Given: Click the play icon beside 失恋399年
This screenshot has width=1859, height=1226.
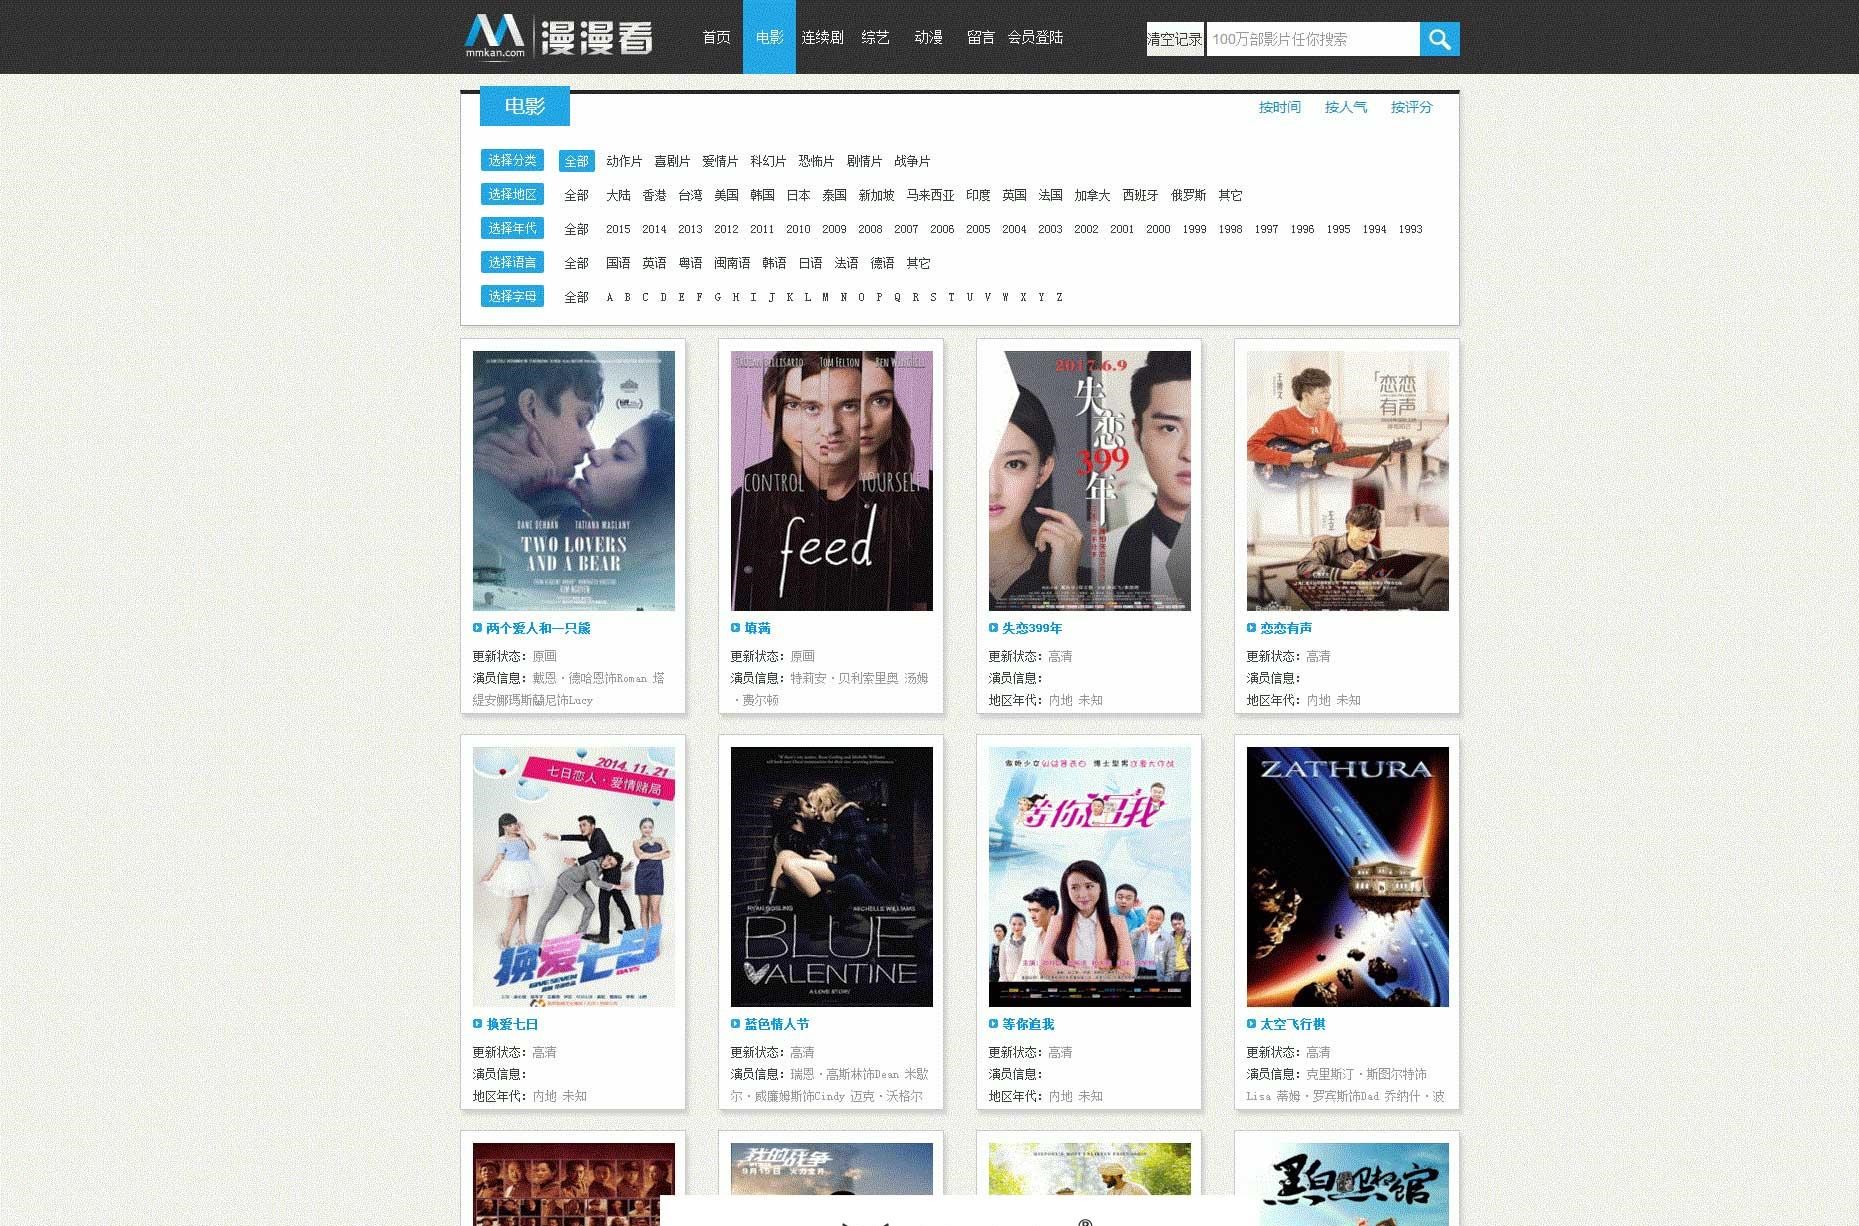Looking at the screenshot, I should click(x=993, y=628).
